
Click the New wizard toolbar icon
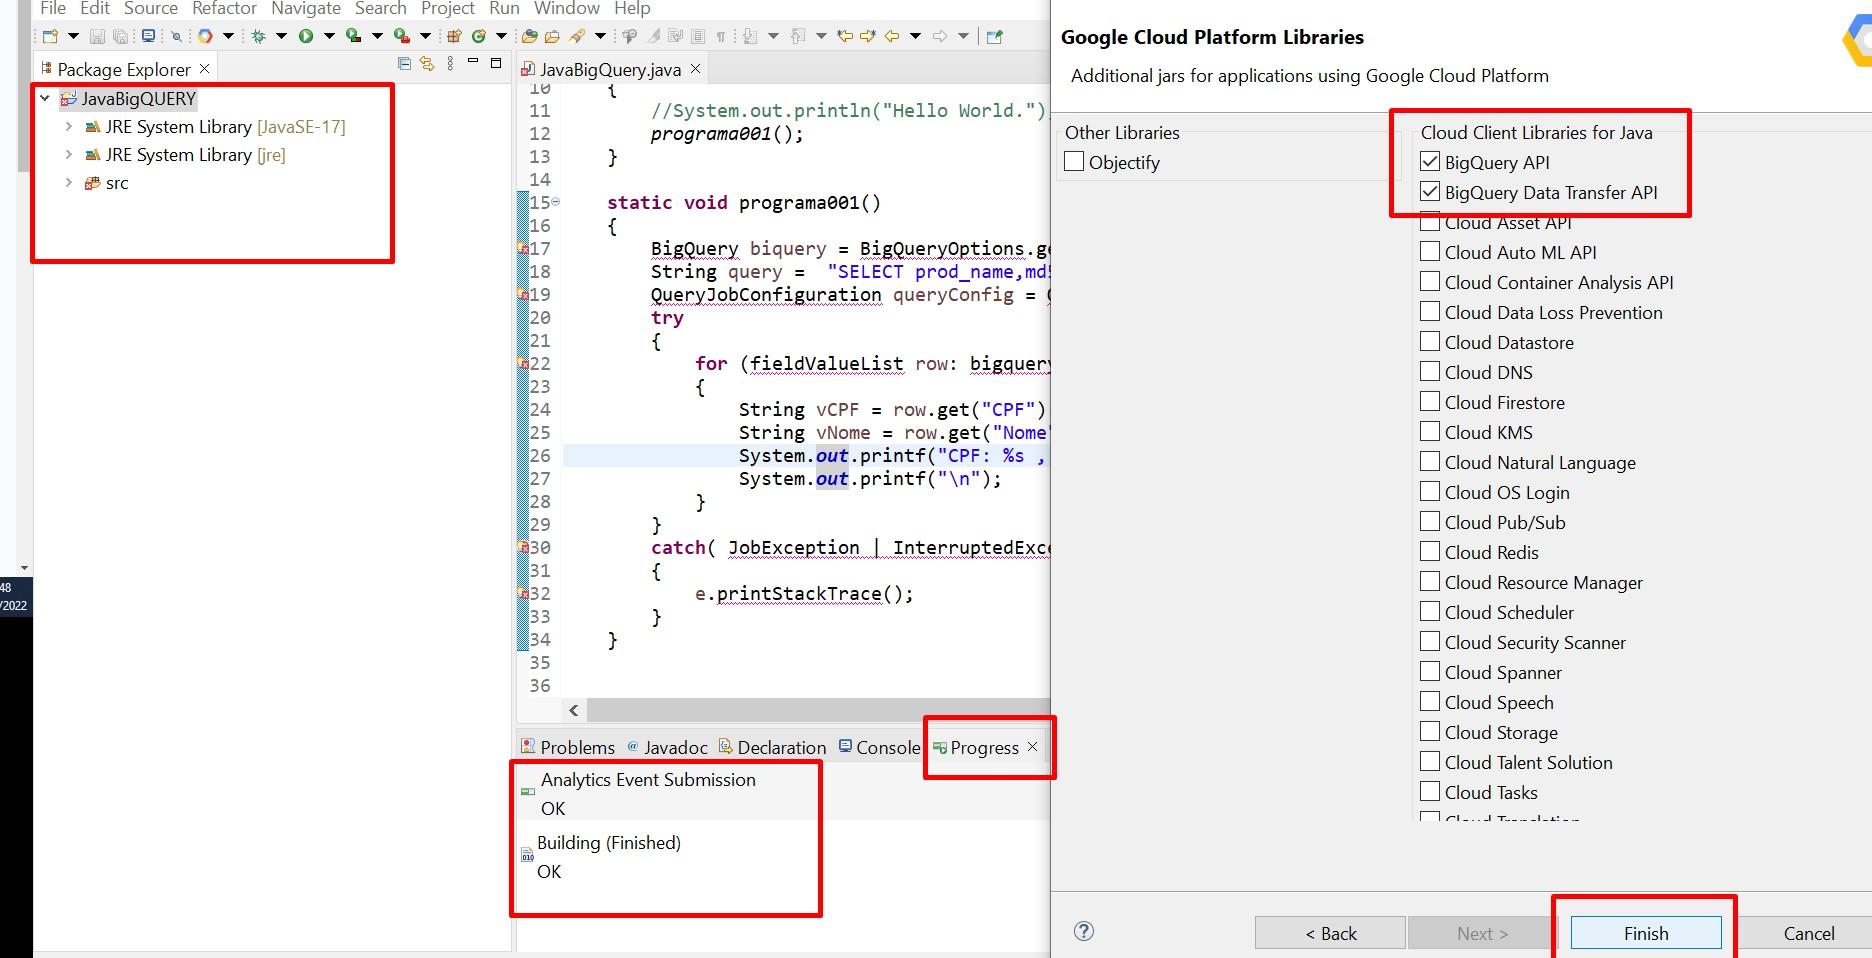point(50,36)
